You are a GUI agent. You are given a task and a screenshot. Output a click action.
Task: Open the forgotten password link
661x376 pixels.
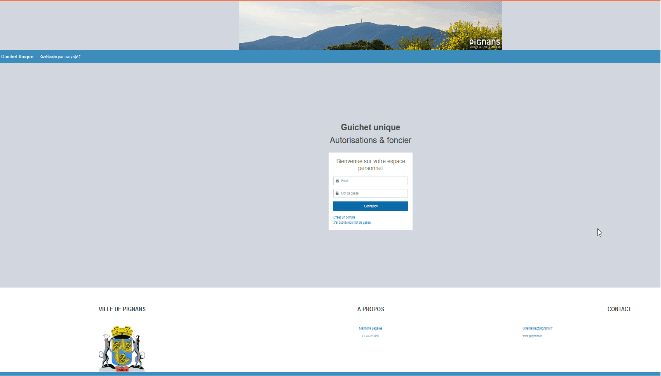click(352, 223)
